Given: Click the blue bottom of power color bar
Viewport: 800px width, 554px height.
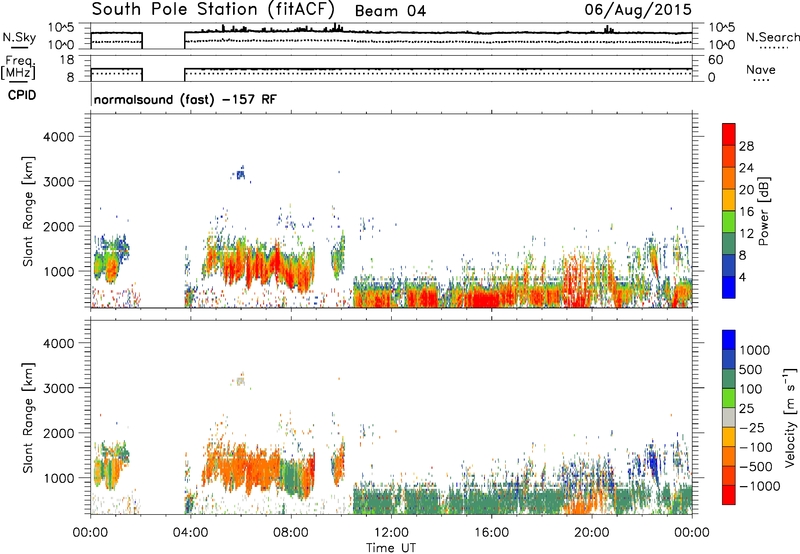Looking at the screenshot, I should [729, 287].
